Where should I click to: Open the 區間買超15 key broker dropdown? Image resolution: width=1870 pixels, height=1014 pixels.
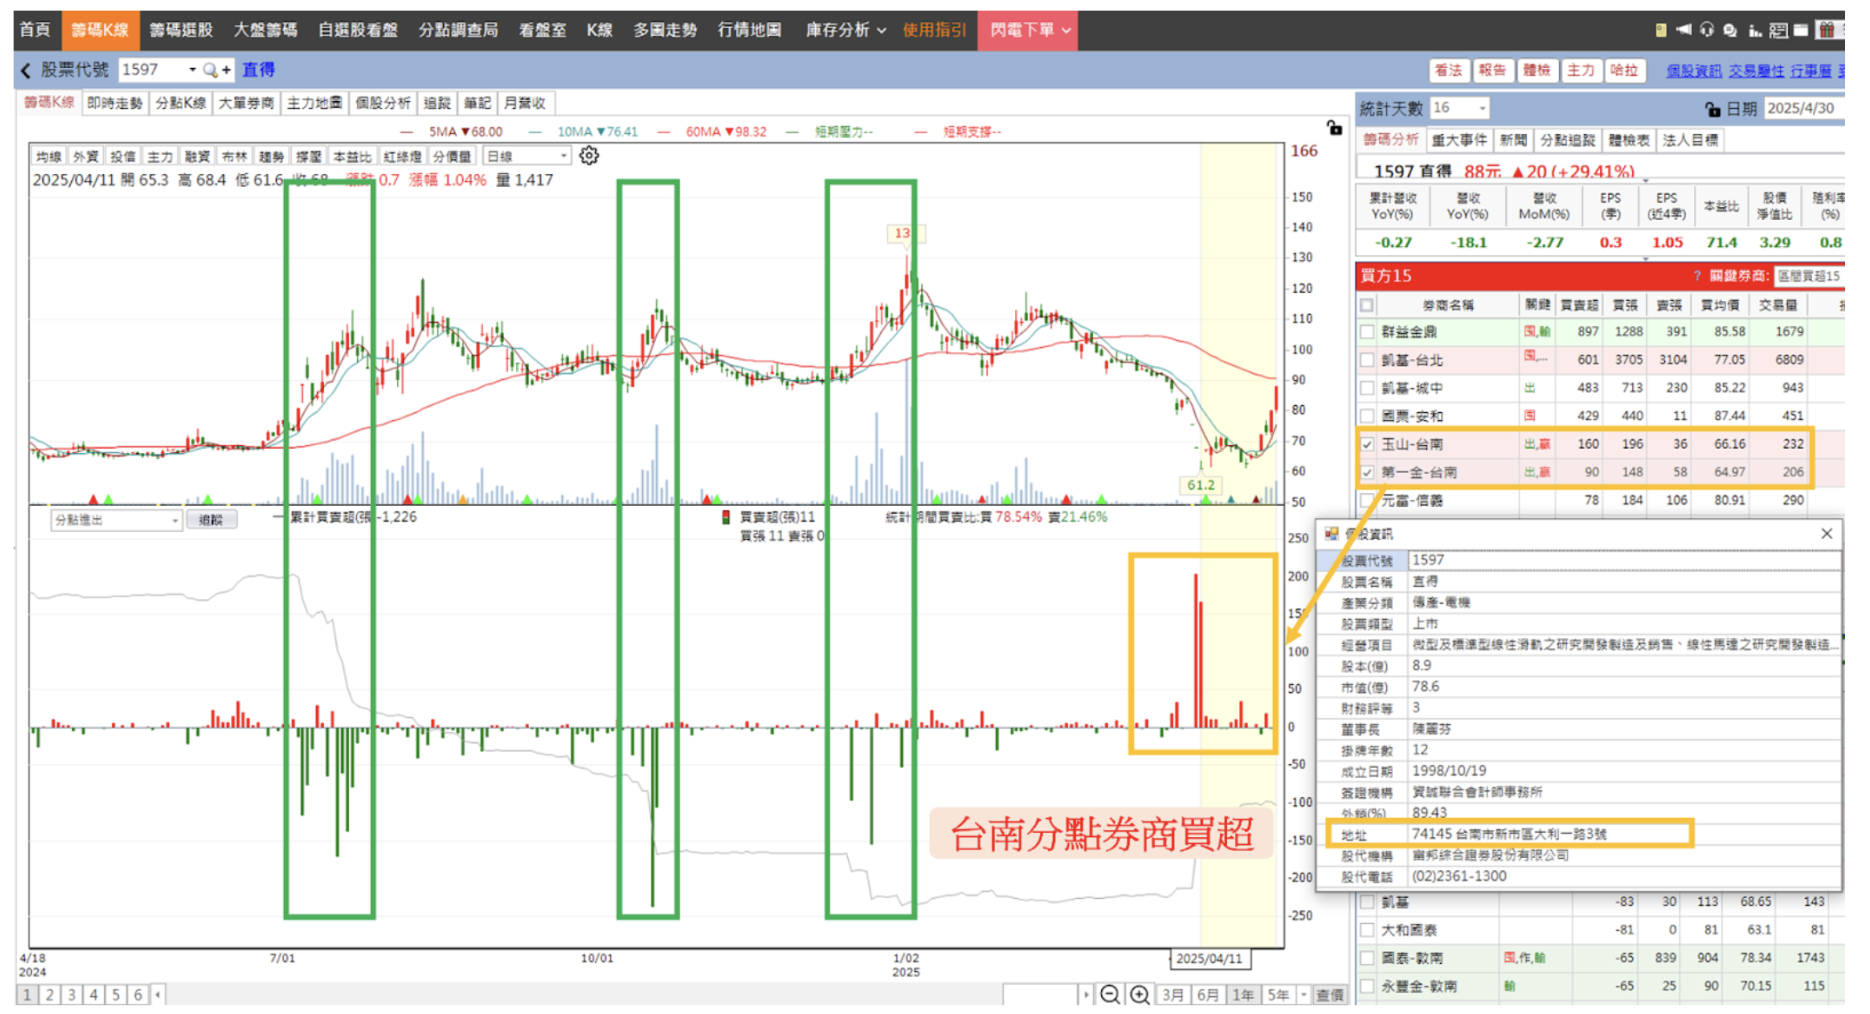click(x=1808, y=276)
